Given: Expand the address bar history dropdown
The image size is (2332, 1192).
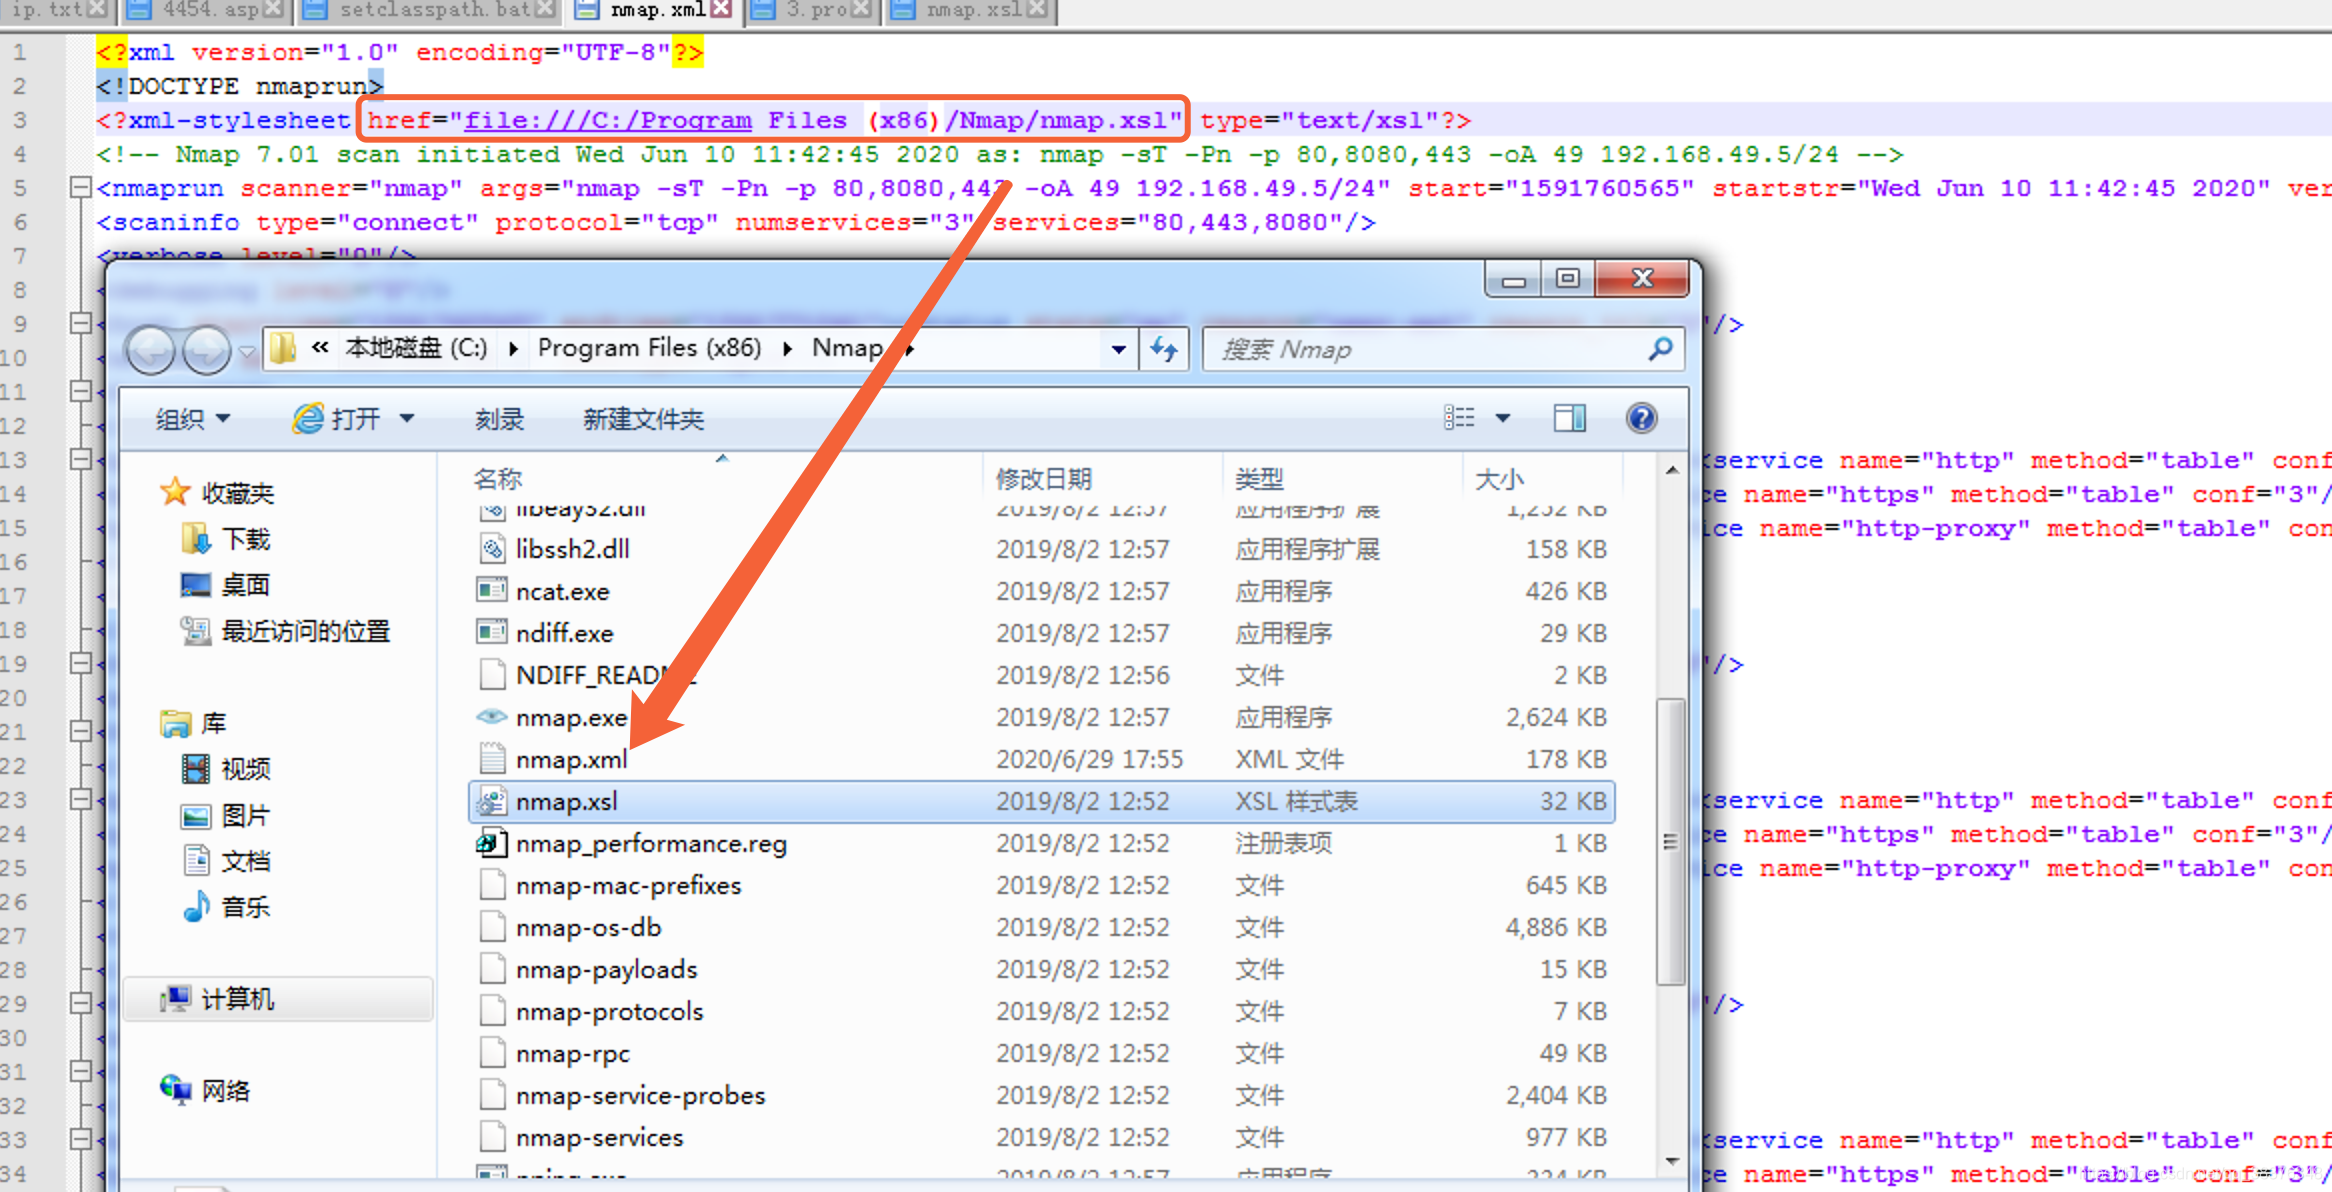Looking at the screenshot, I should point(1118,349).
